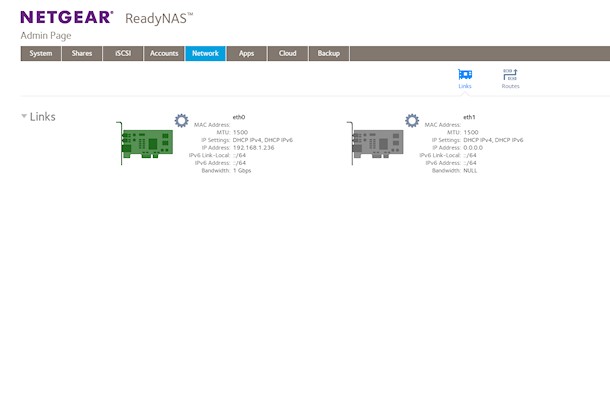
Task: Click the active Network tab
Action: point(205,54)
